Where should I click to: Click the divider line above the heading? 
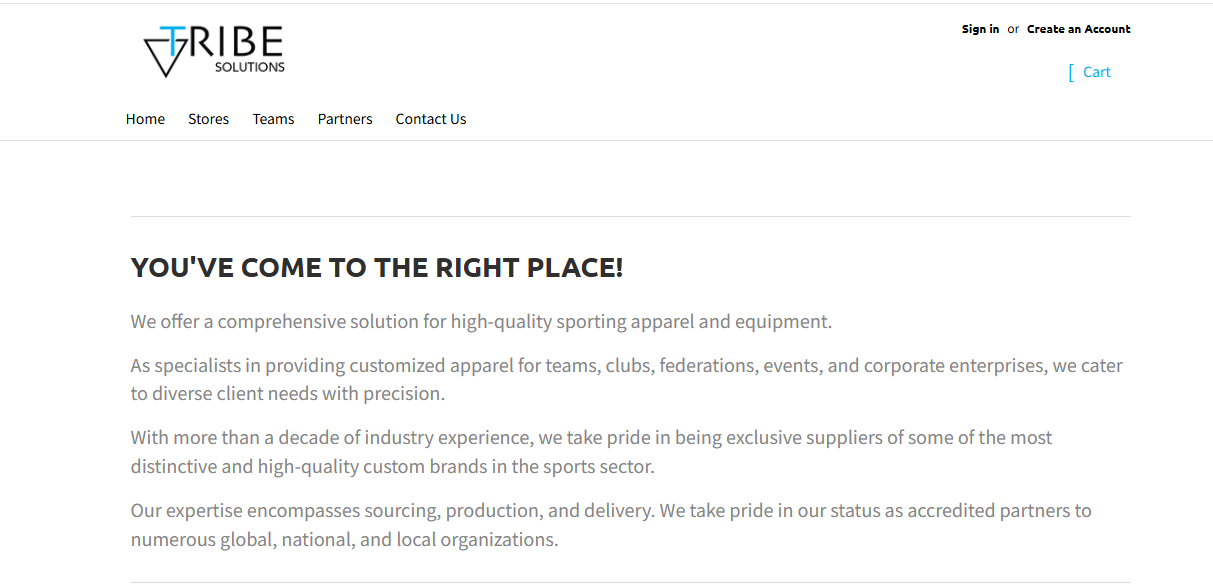(630, 216)
